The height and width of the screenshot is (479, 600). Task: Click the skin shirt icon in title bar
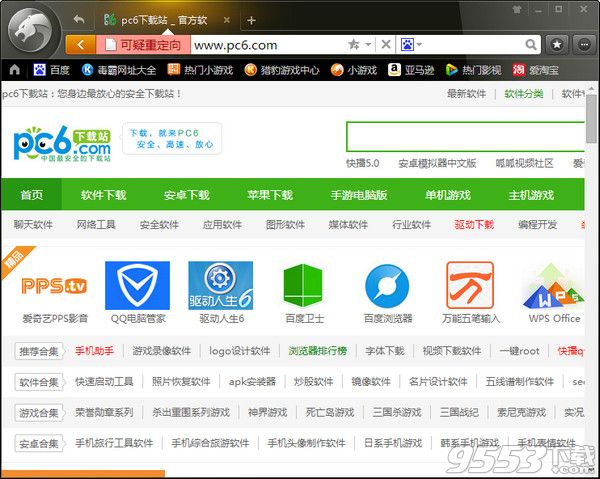pyautogui.click(x=517, y=9)
